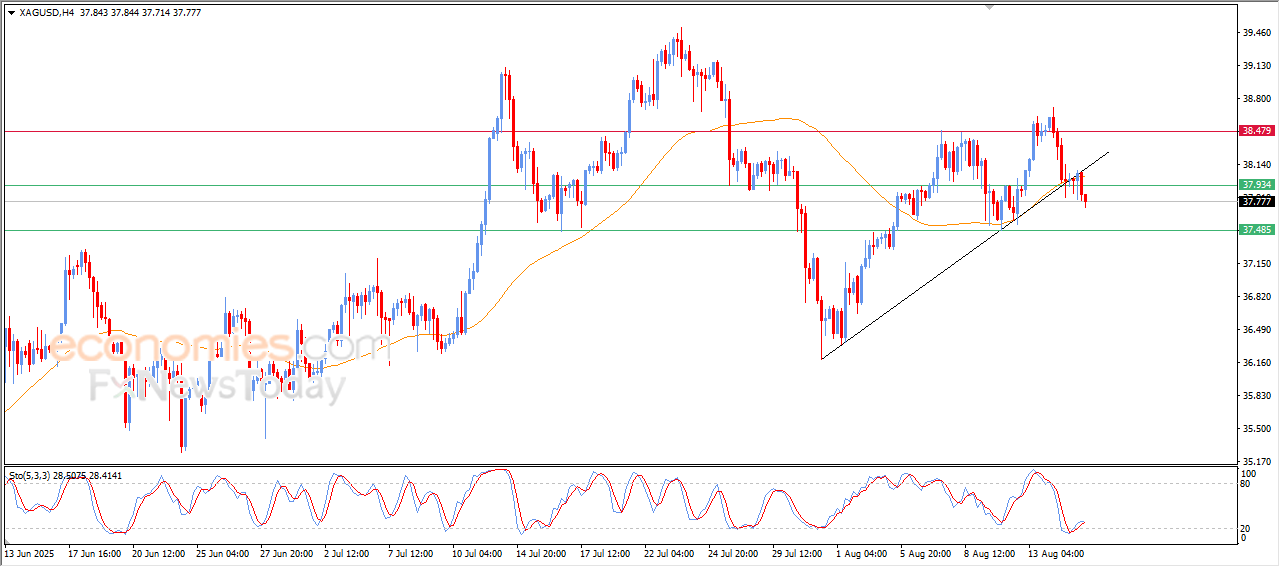The width and height of the screenshot is (1280, 567).
Task: Click the 13 Jun 2025 date label
Action: 28,552
